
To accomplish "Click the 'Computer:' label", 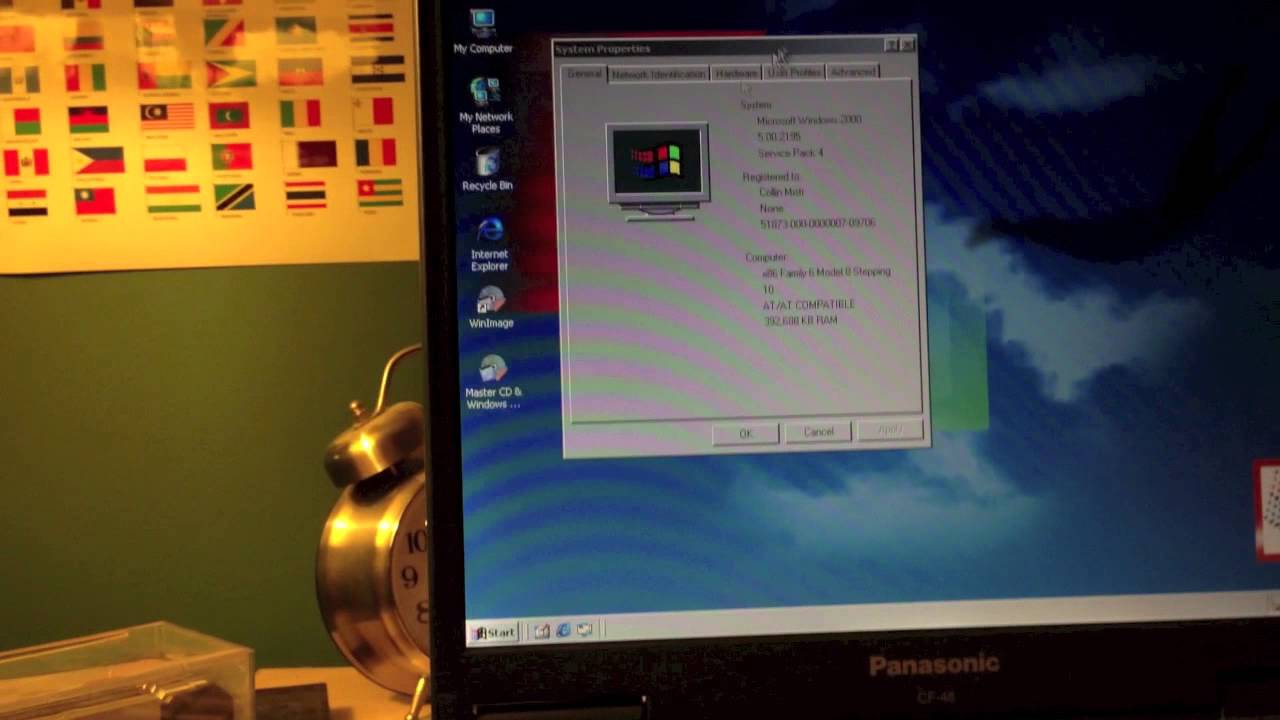I will pyautogui.click(x=766, y=257).
